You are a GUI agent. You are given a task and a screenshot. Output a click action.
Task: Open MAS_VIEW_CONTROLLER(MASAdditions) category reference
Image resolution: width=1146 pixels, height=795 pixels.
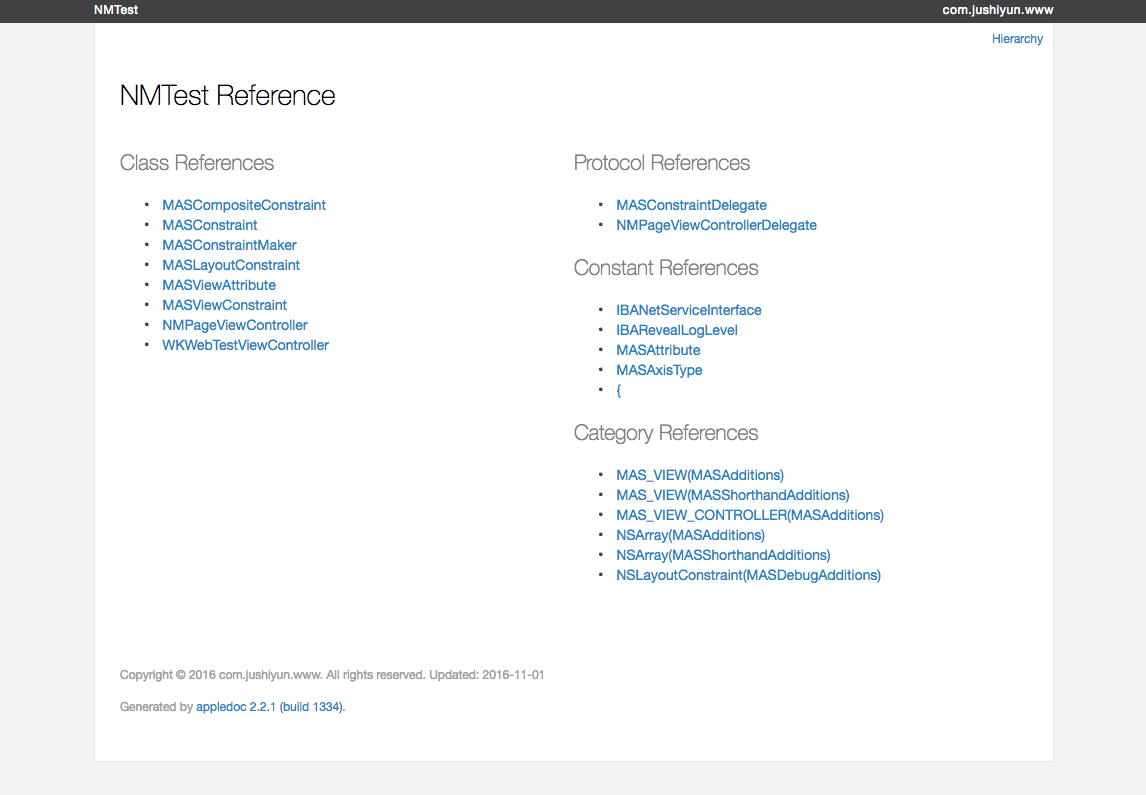750,515
